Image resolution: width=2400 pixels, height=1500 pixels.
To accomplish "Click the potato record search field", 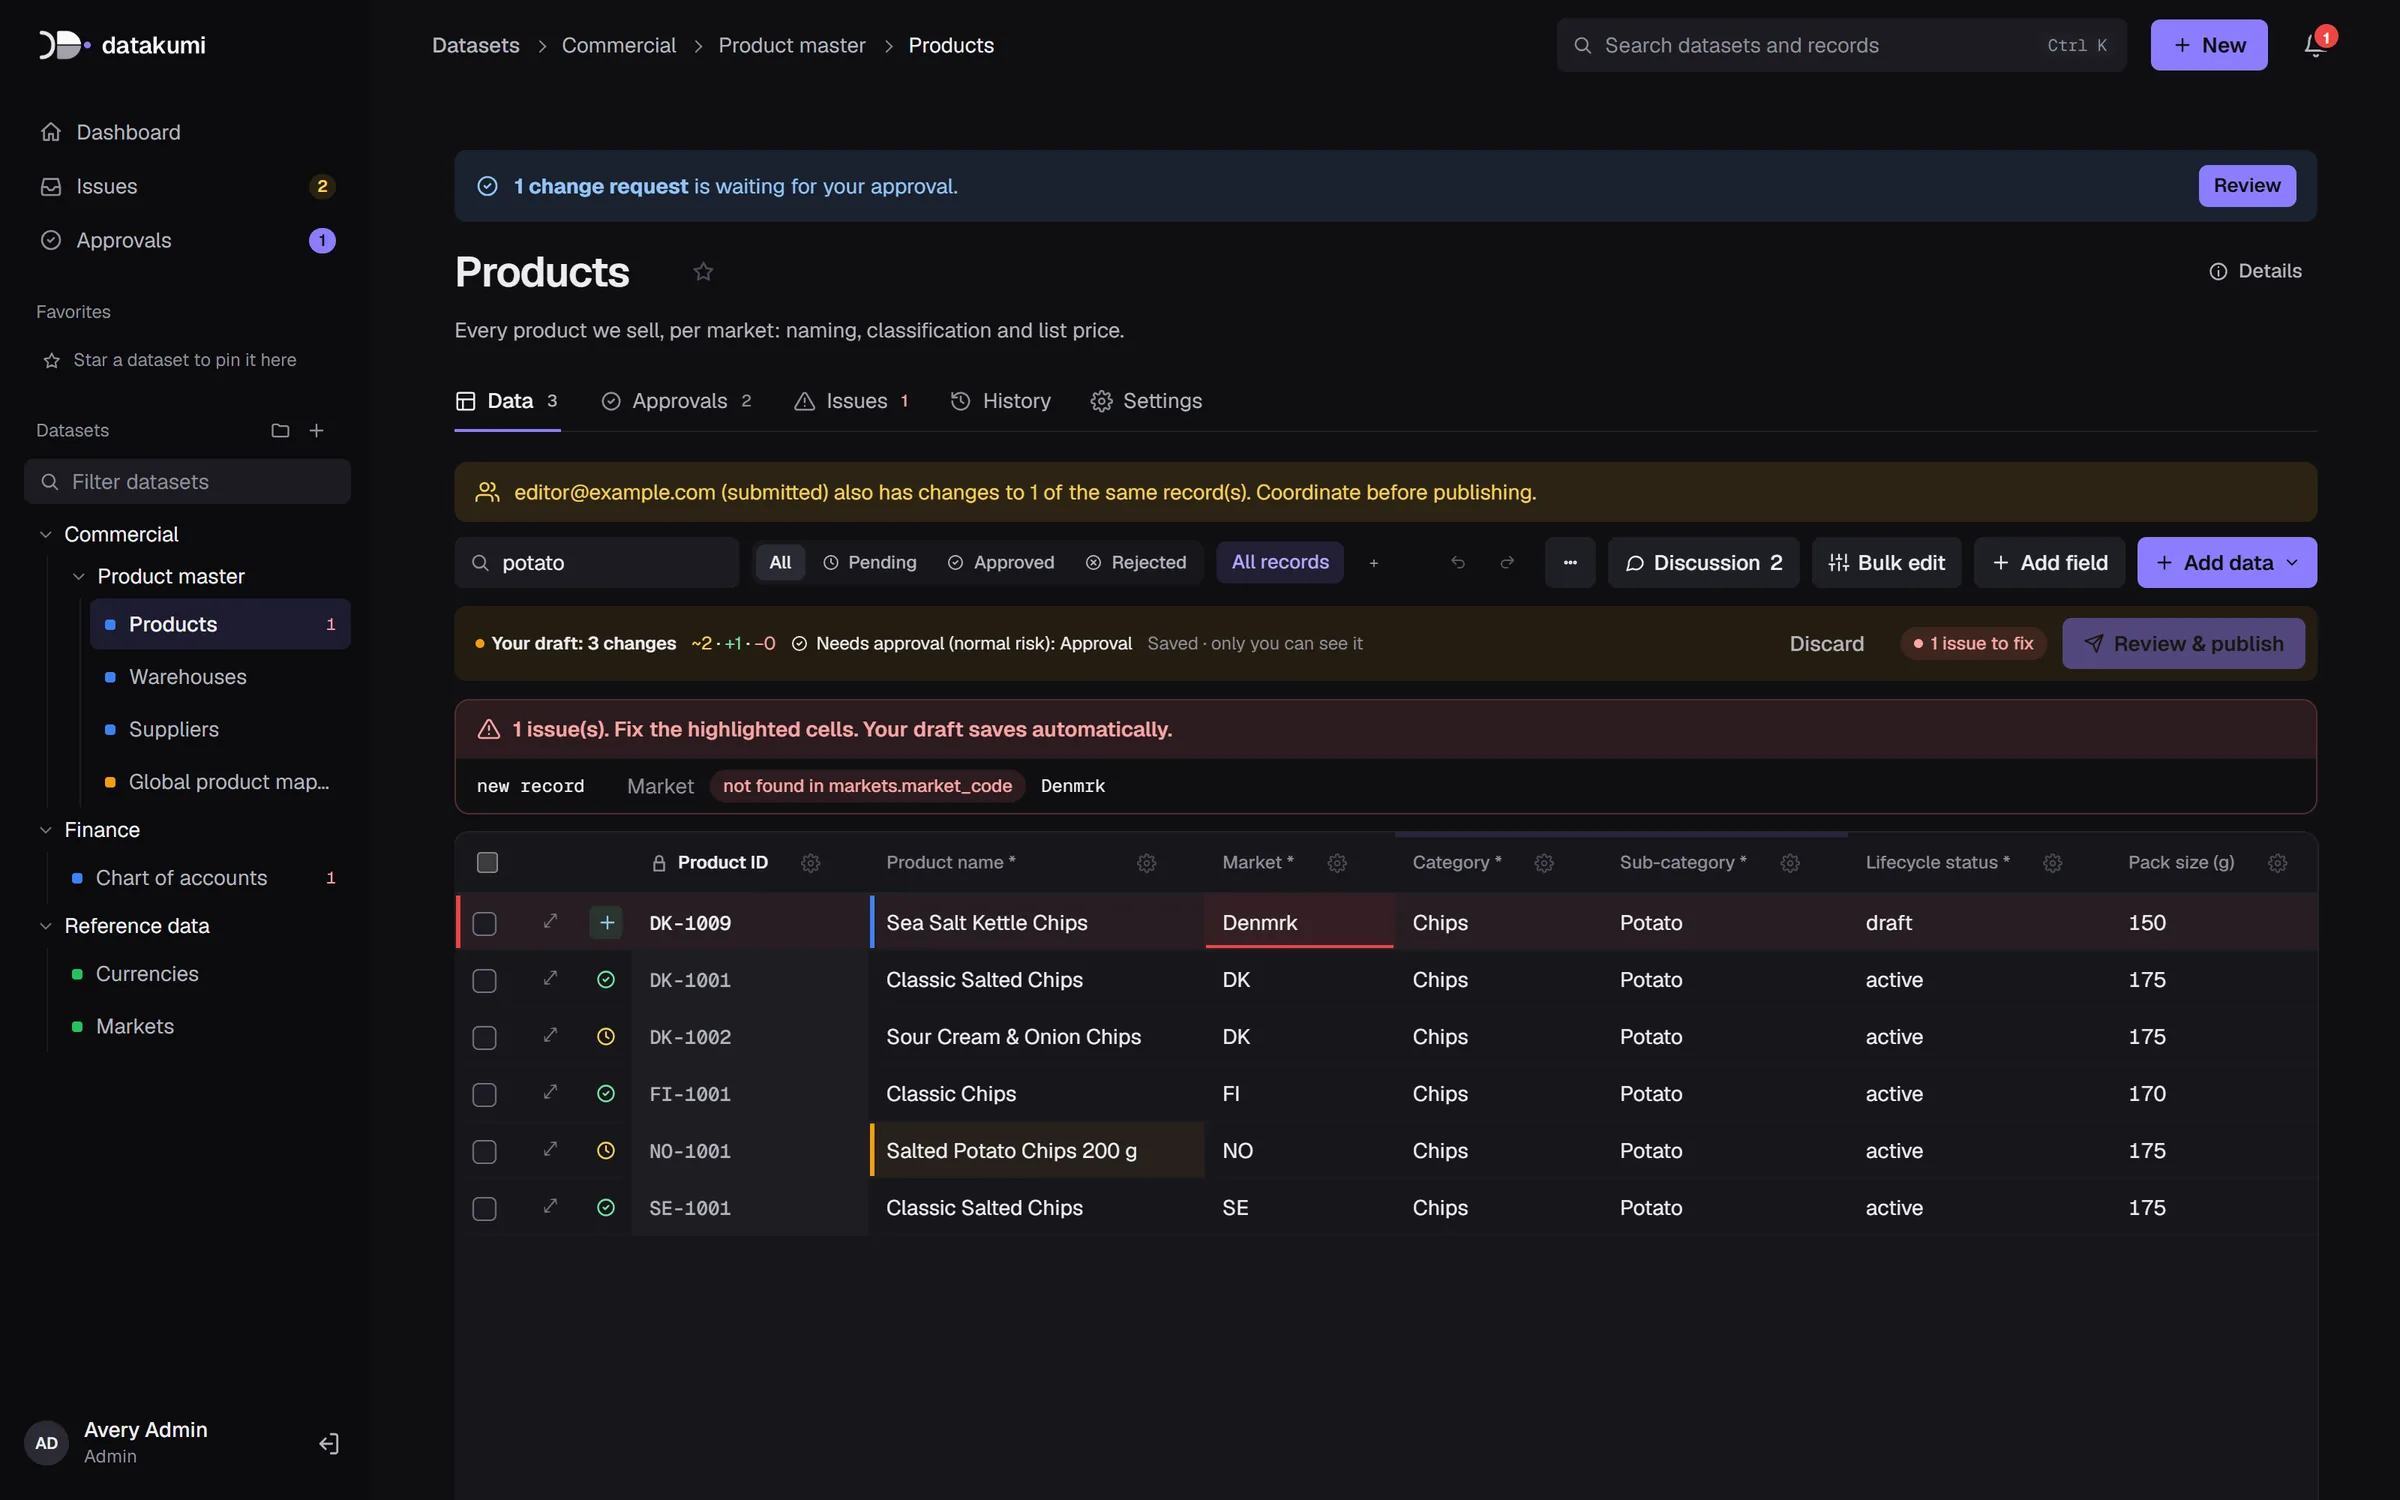I will pos(597,563).
